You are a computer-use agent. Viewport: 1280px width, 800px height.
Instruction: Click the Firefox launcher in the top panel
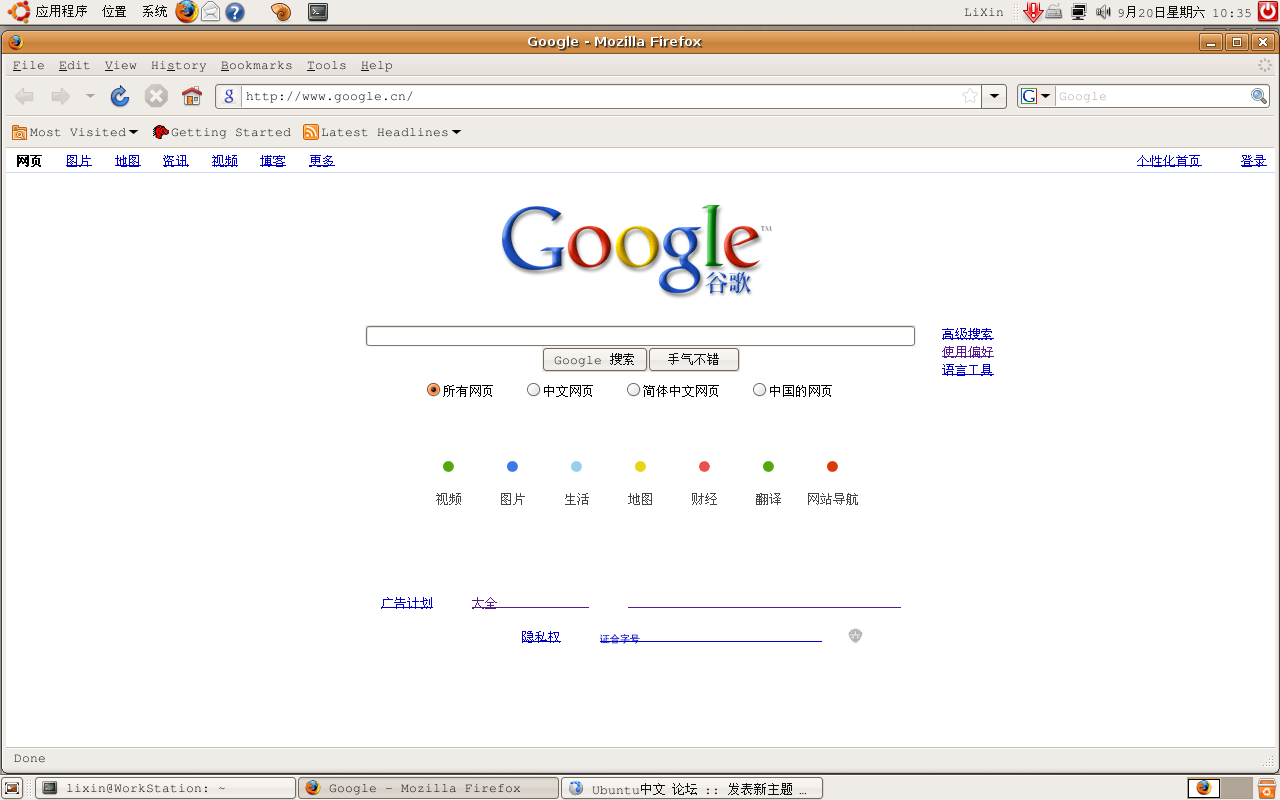tap(186, 12)
